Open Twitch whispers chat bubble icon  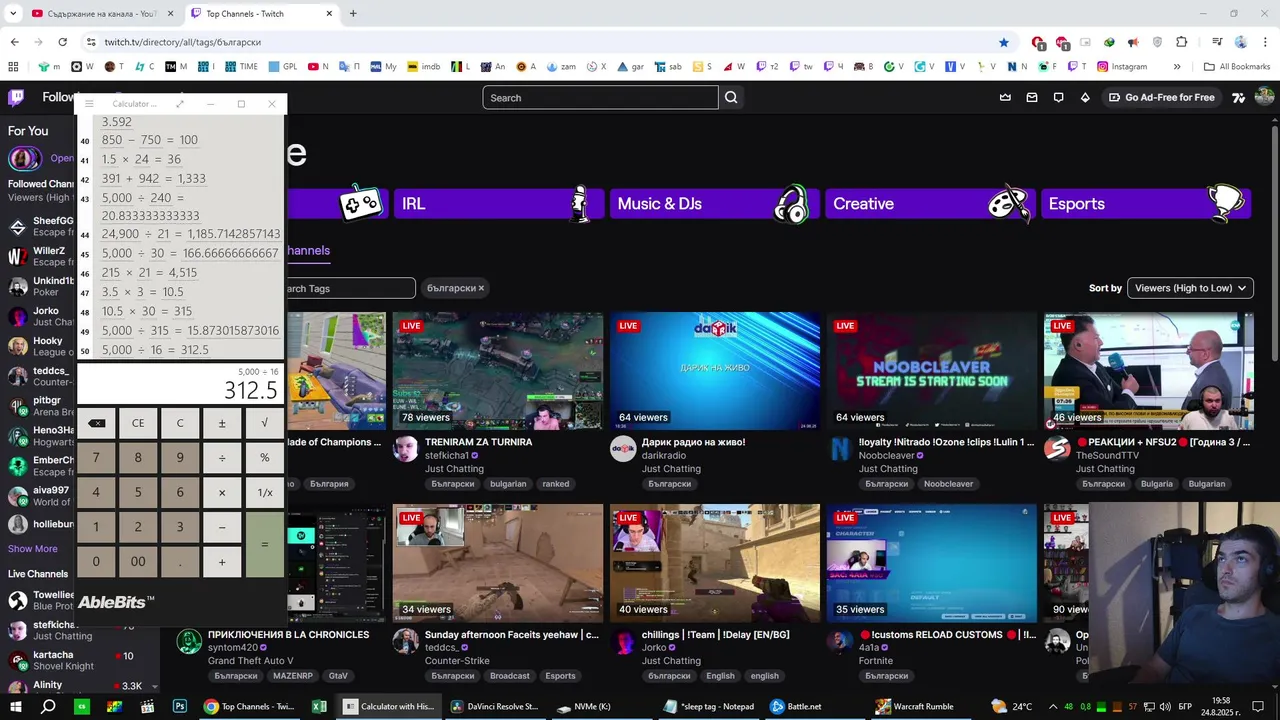tap(1059, 97)
